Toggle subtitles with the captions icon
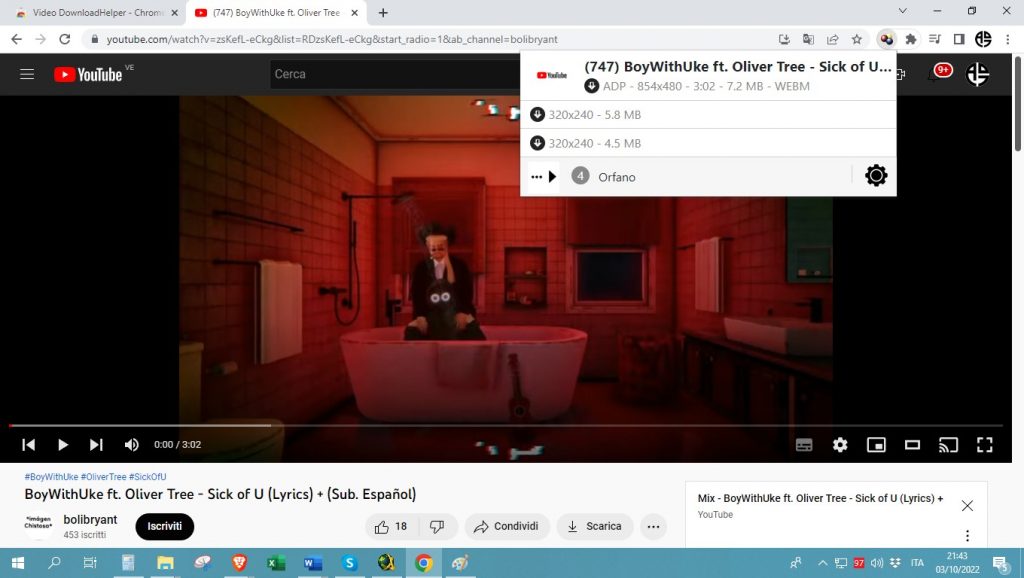1024x578 pixels. click(804, 444)
